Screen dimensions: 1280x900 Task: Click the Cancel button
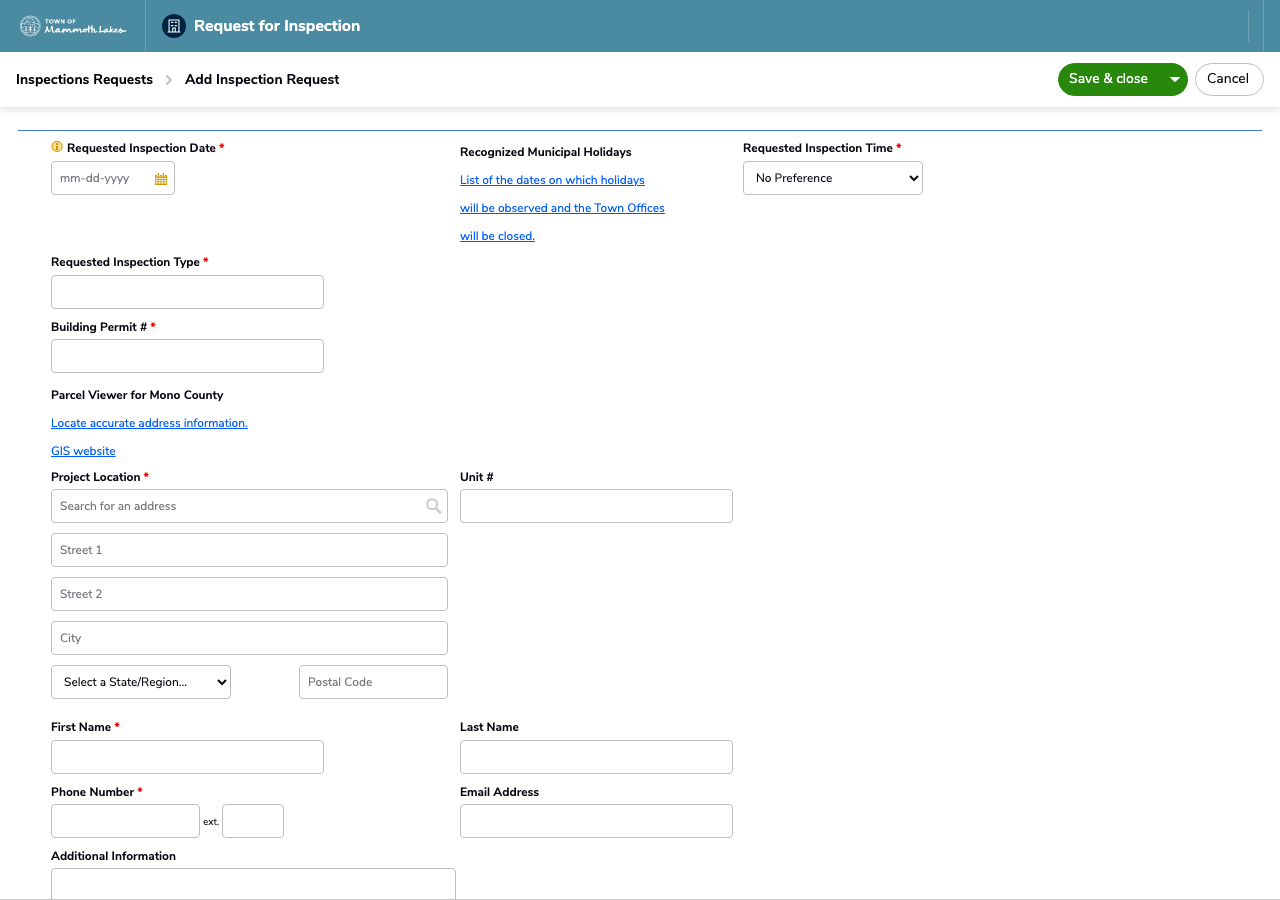pos(1229,80)
